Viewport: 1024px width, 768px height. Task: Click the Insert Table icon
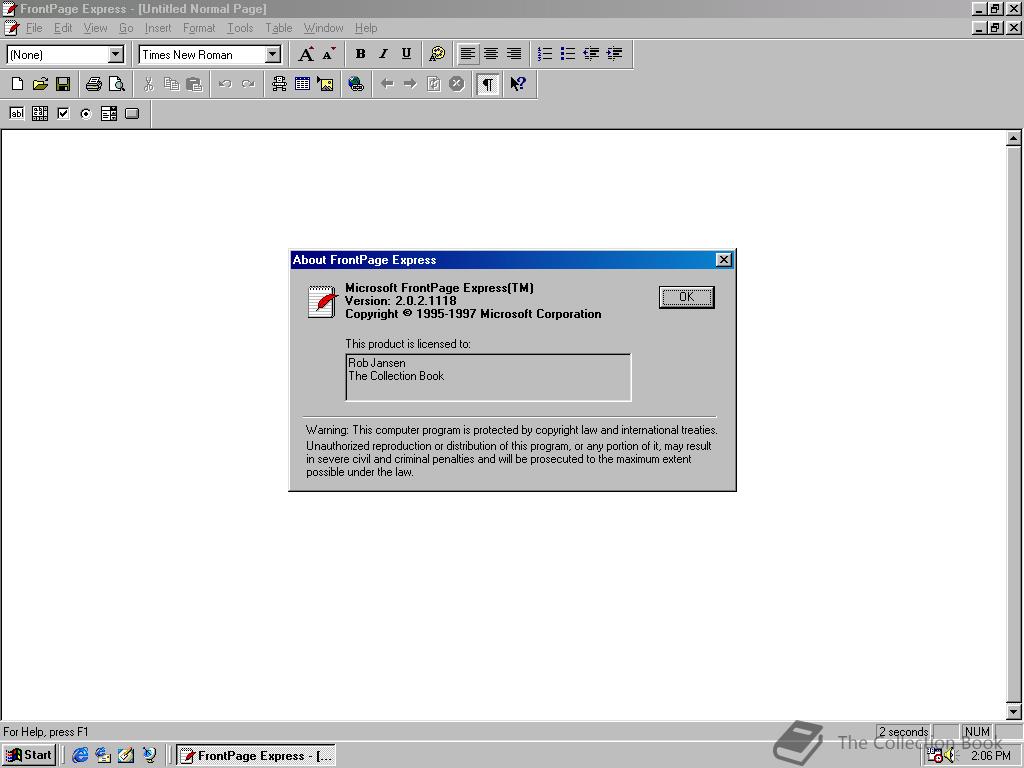(x=302, y=84)
